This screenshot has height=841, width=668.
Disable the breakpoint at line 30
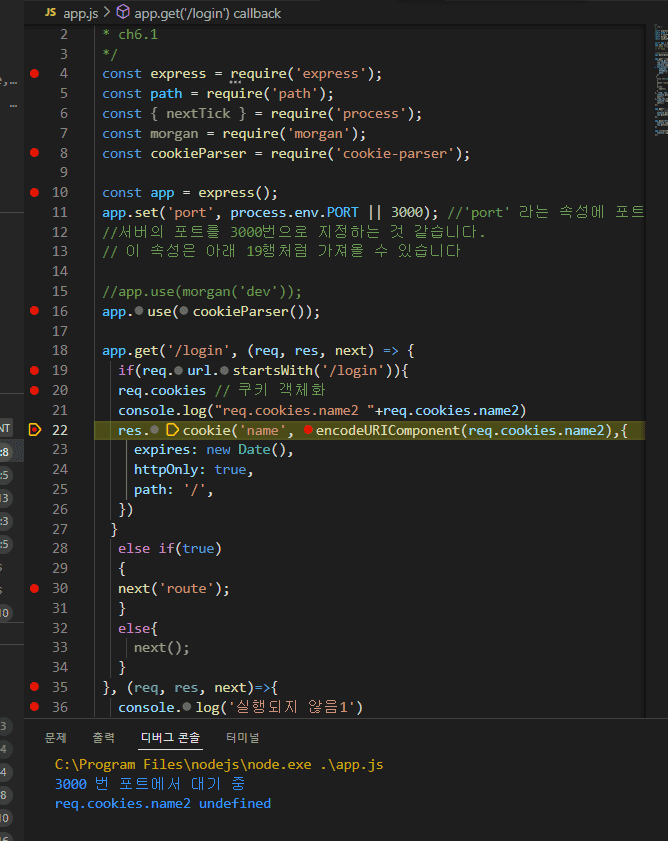[35, 588]
